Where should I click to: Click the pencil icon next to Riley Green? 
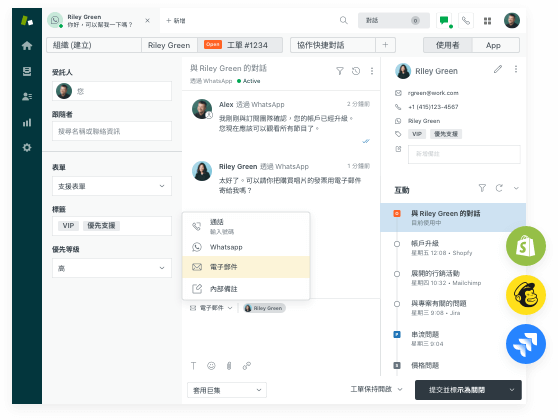(x=498, y=69)
